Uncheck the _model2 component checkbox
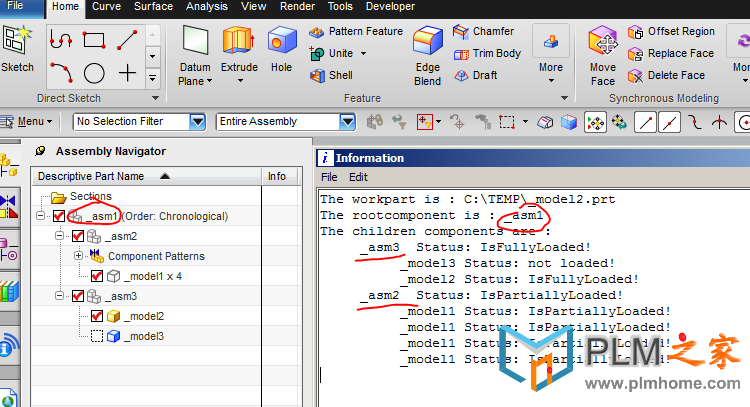 (x=97, y=317)
